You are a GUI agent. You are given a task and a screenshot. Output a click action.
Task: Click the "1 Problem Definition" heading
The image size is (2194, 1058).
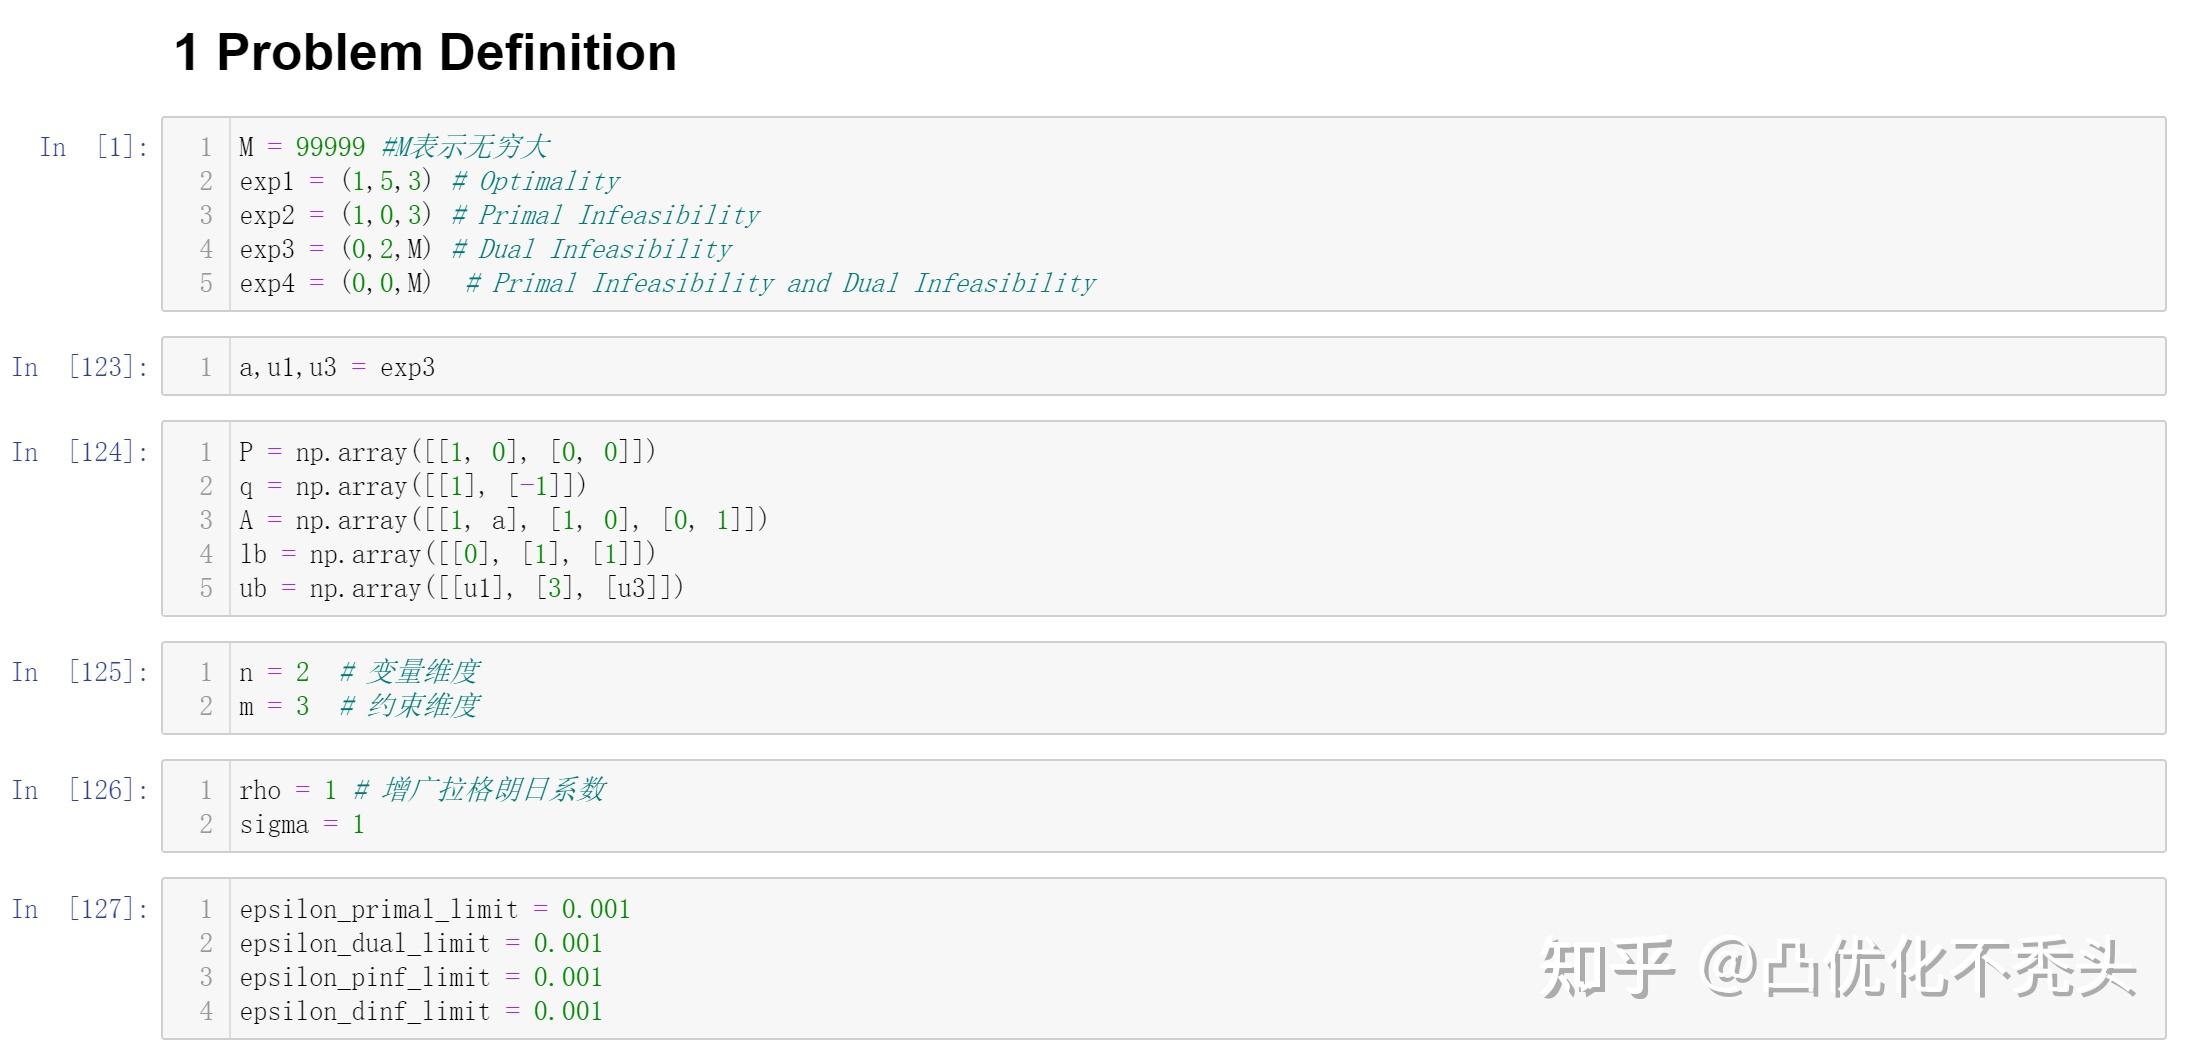(x=425, y=52)
